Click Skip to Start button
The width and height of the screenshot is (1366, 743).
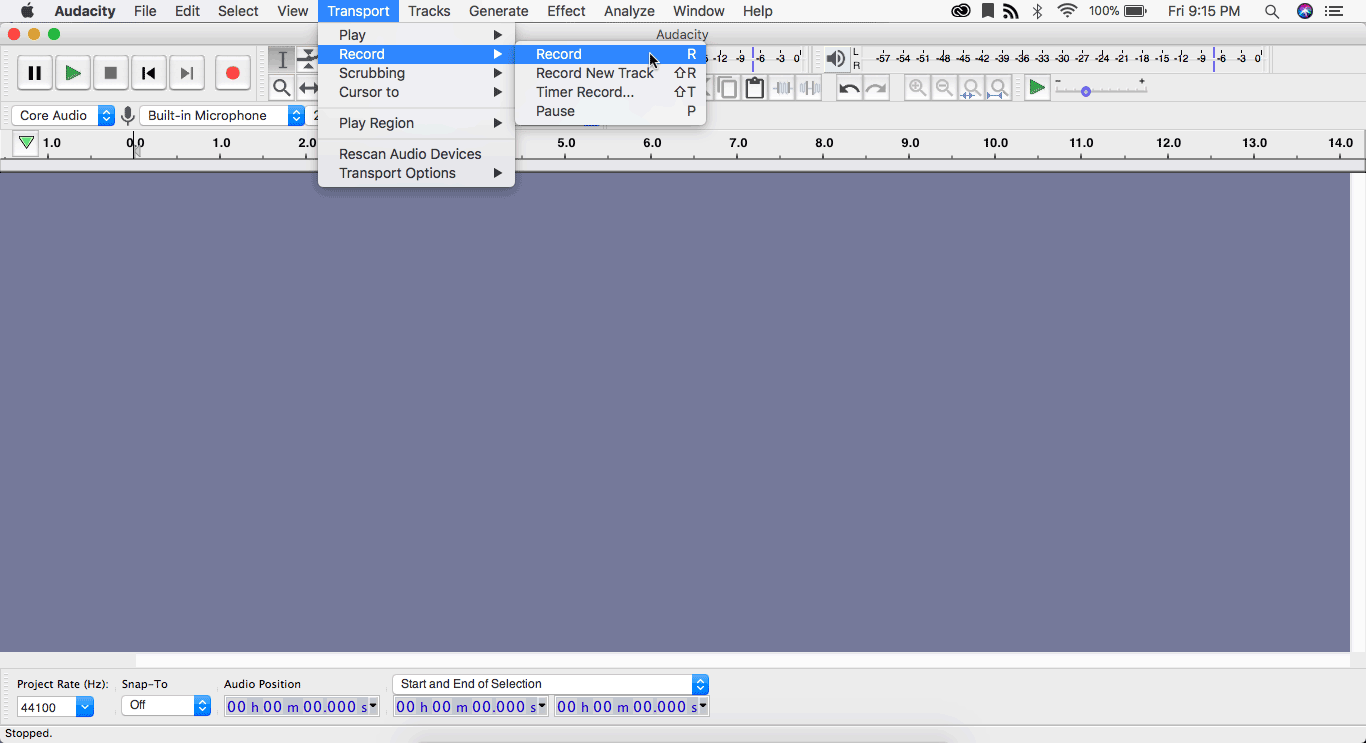pos(148,73)
